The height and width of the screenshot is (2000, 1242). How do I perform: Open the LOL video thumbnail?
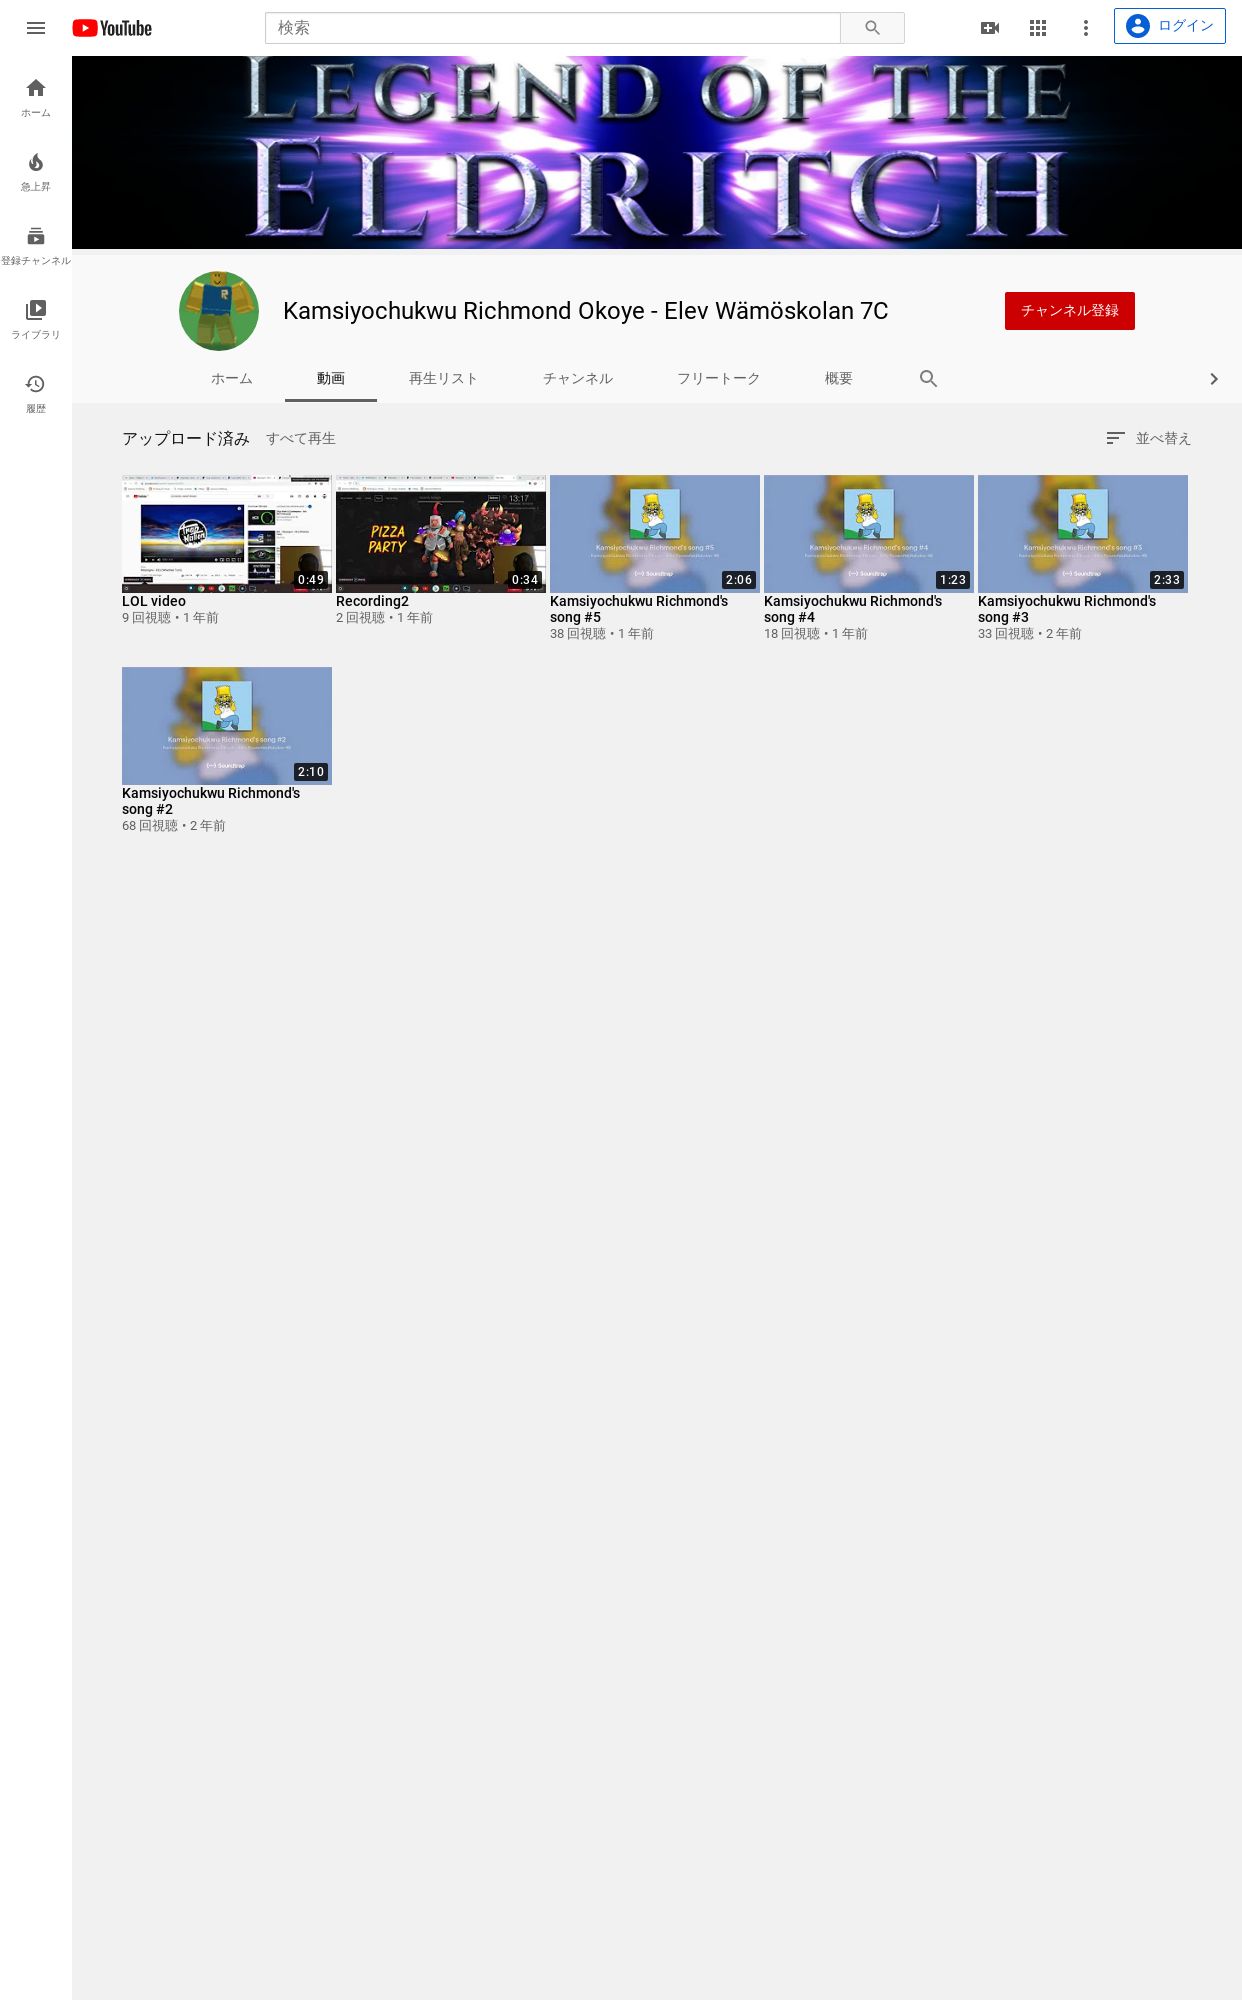click(227, 534)
